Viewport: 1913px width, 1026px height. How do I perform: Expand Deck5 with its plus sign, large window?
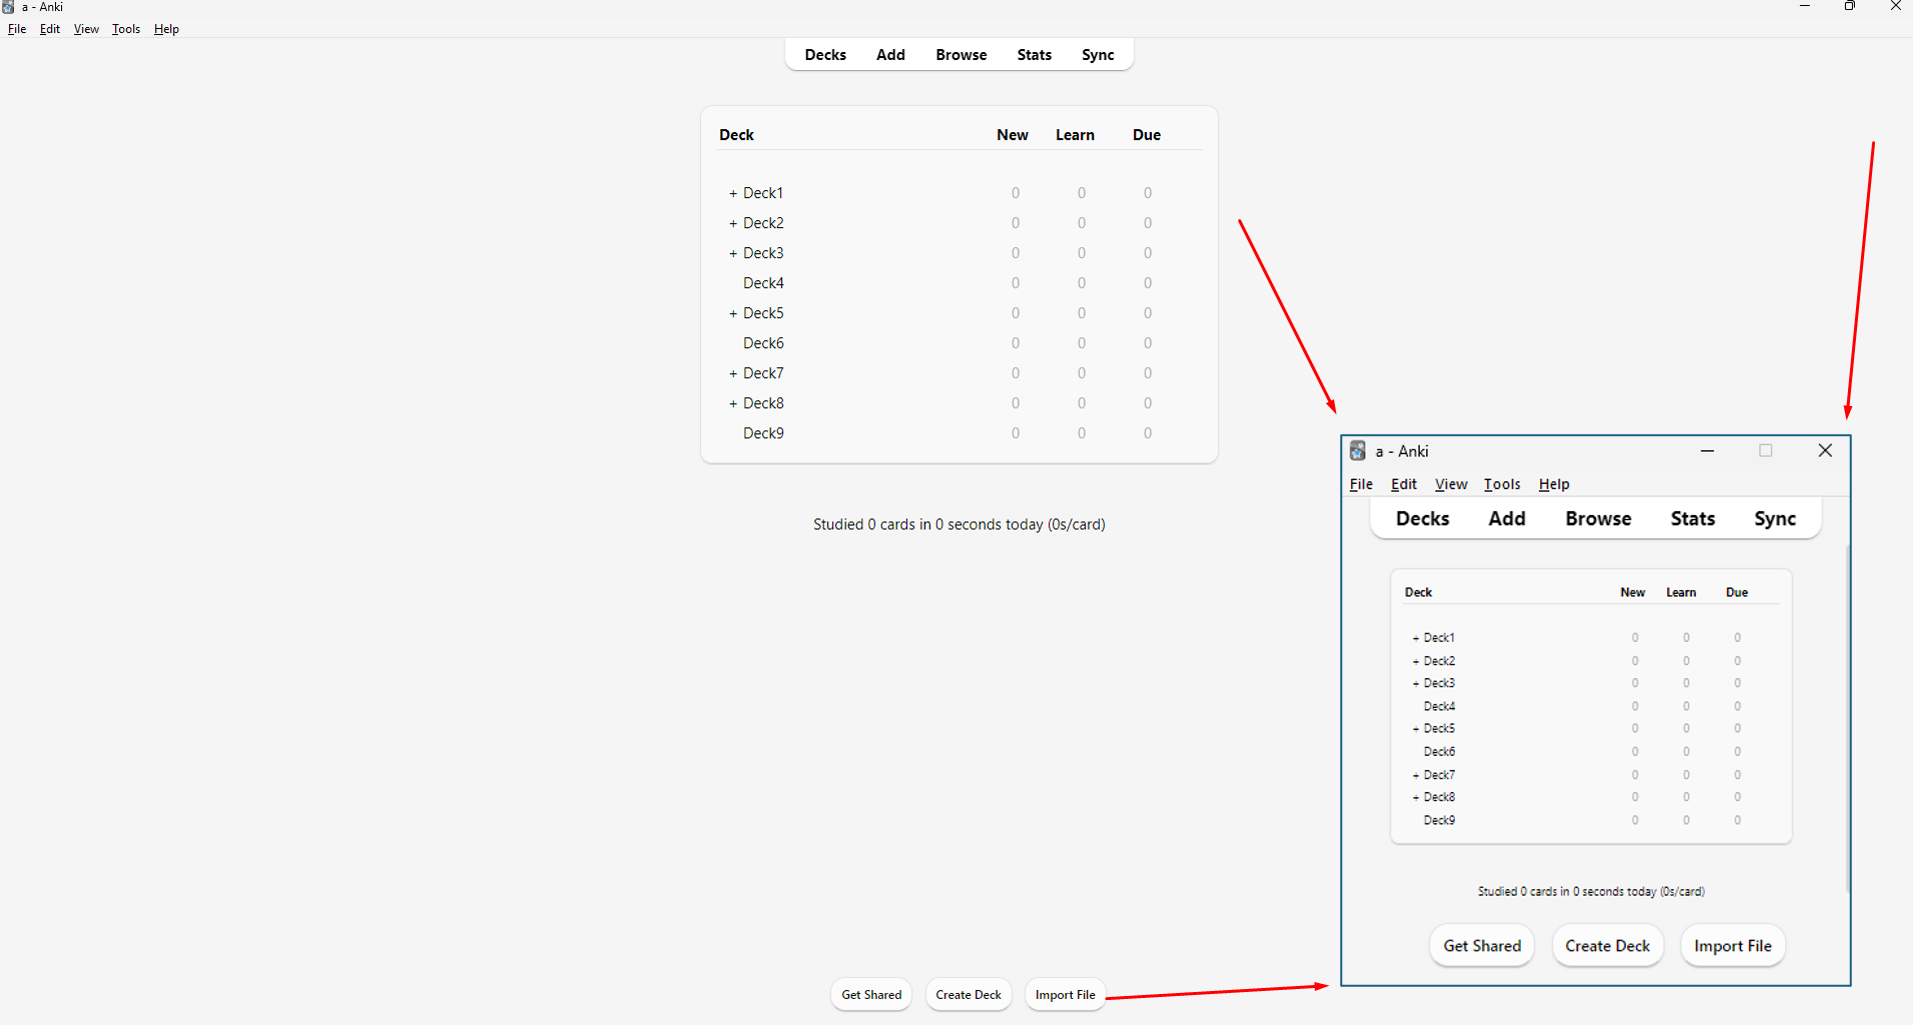click(733, 313)
